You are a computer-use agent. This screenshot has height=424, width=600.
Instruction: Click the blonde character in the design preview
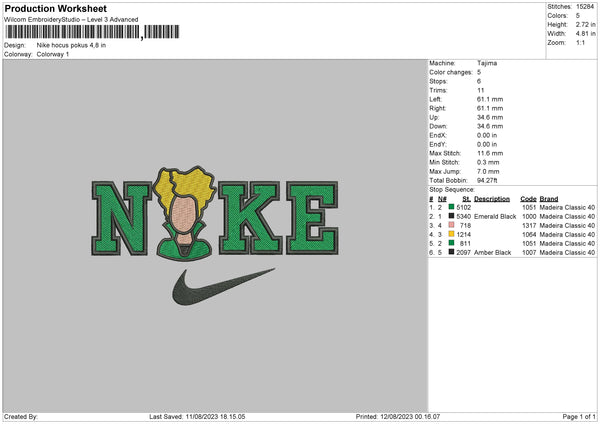[x=184, y=213]
